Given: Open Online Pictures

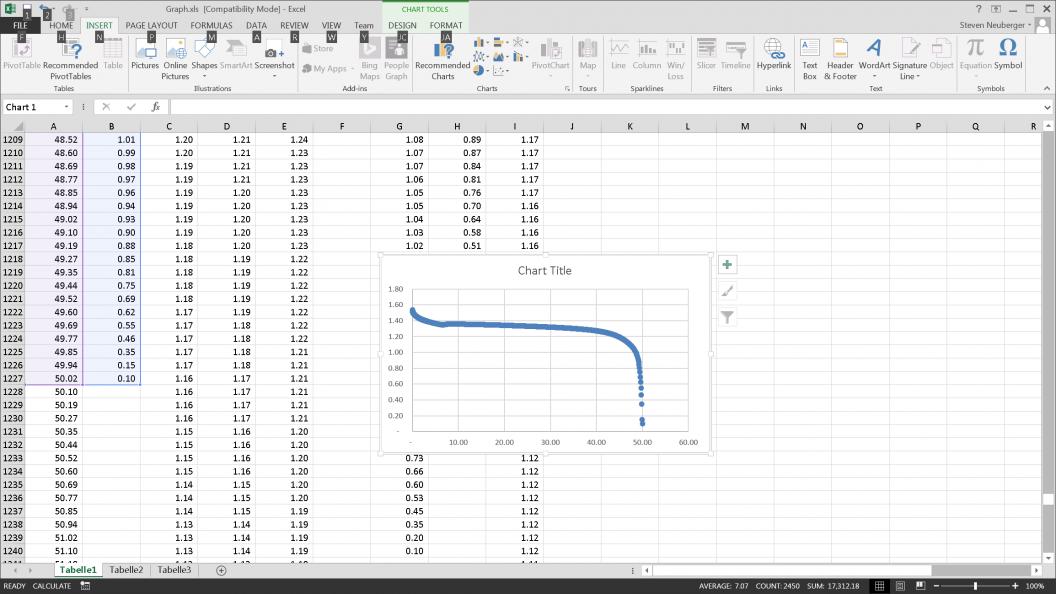Looking at the screenshot, I should (175, 59).
